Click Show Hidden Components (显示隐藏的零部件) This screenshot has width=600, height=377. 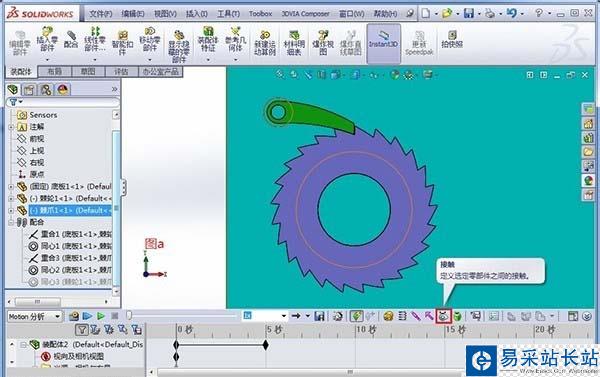click(x=179, y=46)
